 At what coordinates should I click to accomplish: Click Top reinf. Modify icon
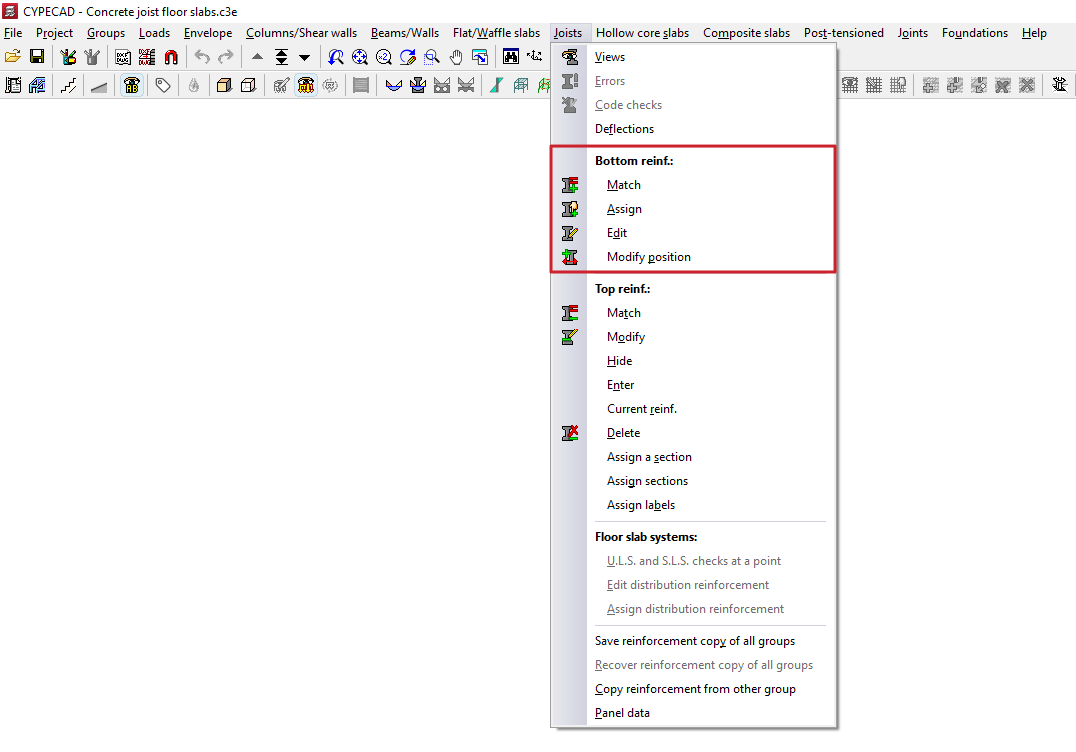pos(570,337)
